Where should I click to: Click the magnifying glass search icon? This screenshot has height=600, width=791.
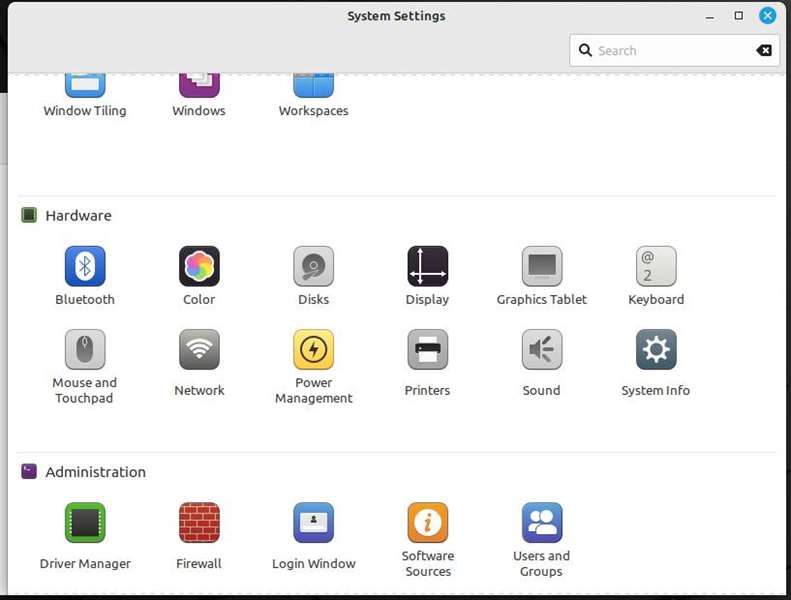click(x=585, y=50)
